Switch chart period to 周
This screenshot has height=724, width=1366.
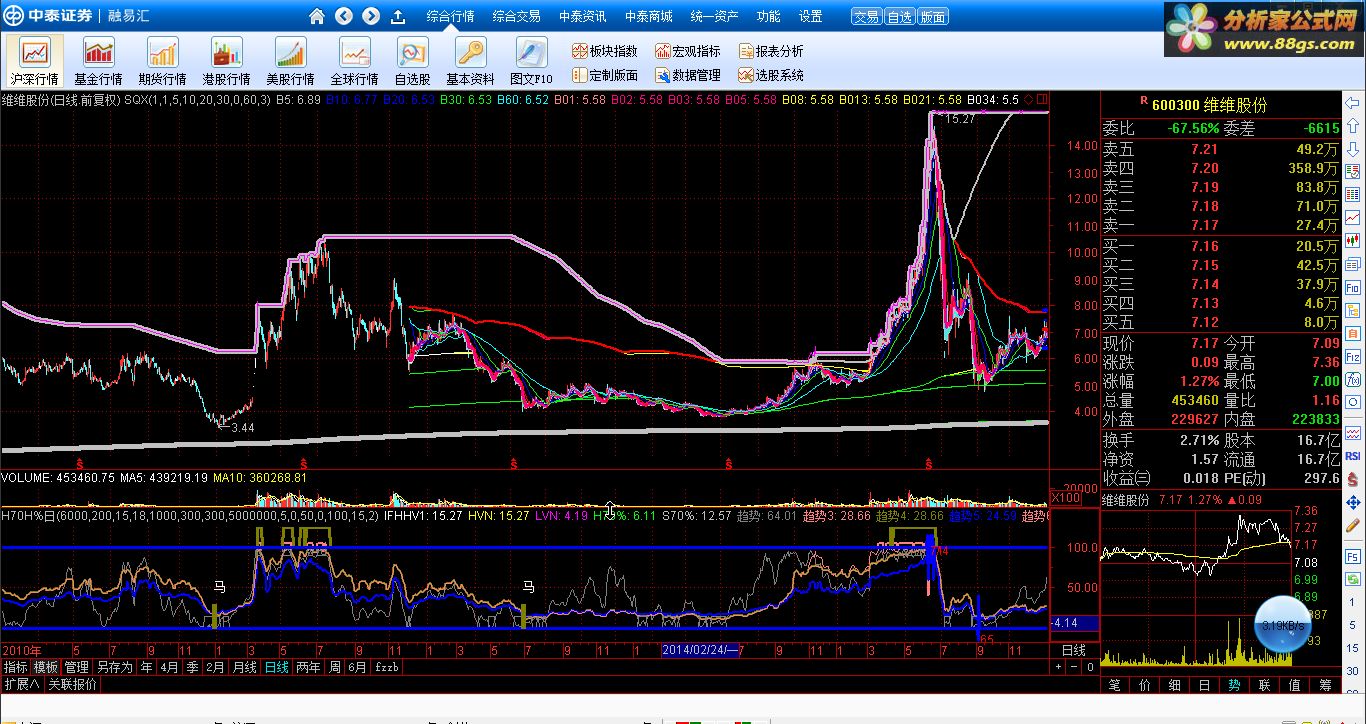(x=335, y=667)
